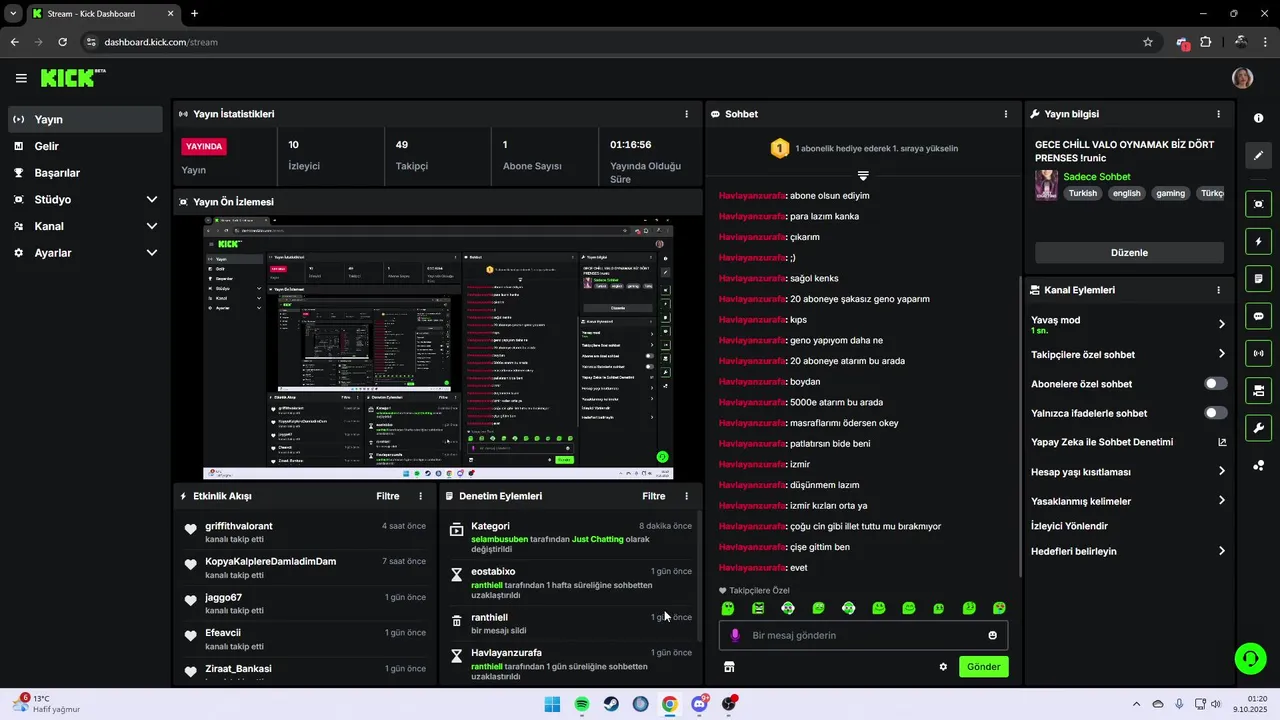Click the broadcast signal icon in right sidebar
1280x720 pixels.
coord(1258,353)
